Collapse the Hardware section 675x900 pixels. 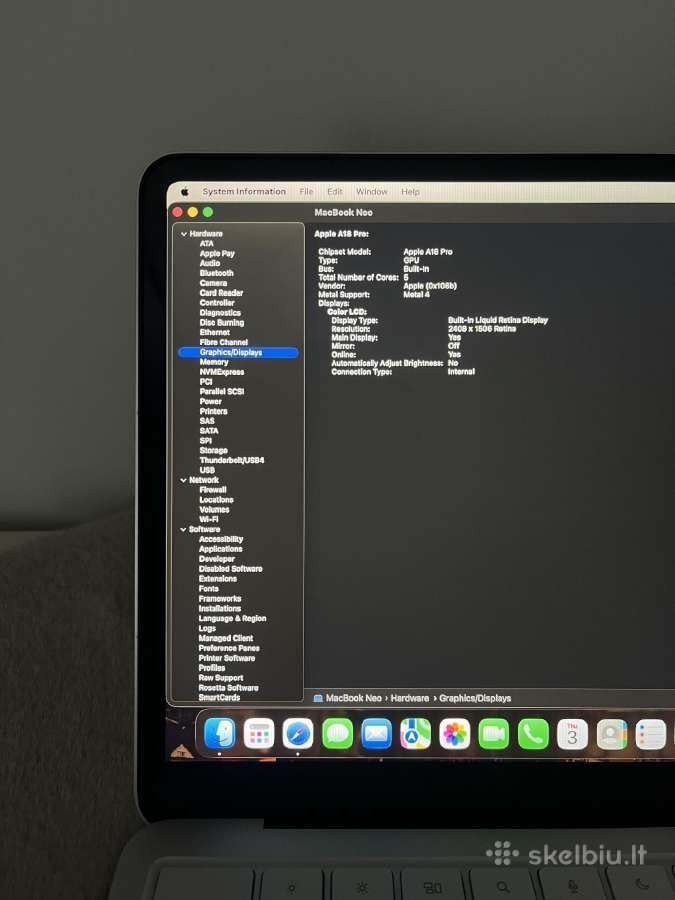pyautogui.click(x=184, y=234)
